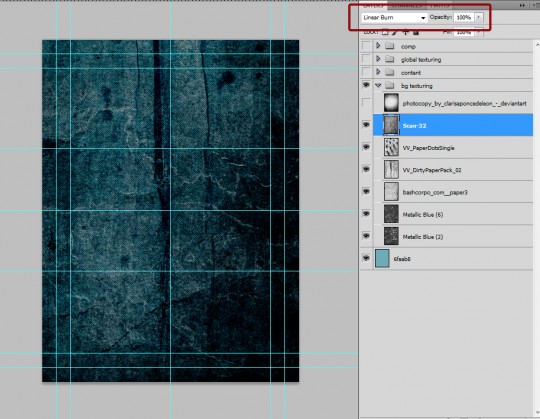The height and width of the screenshot is (419, 540).
Task: Expand the global texturing group triangle
Action: 378,59
